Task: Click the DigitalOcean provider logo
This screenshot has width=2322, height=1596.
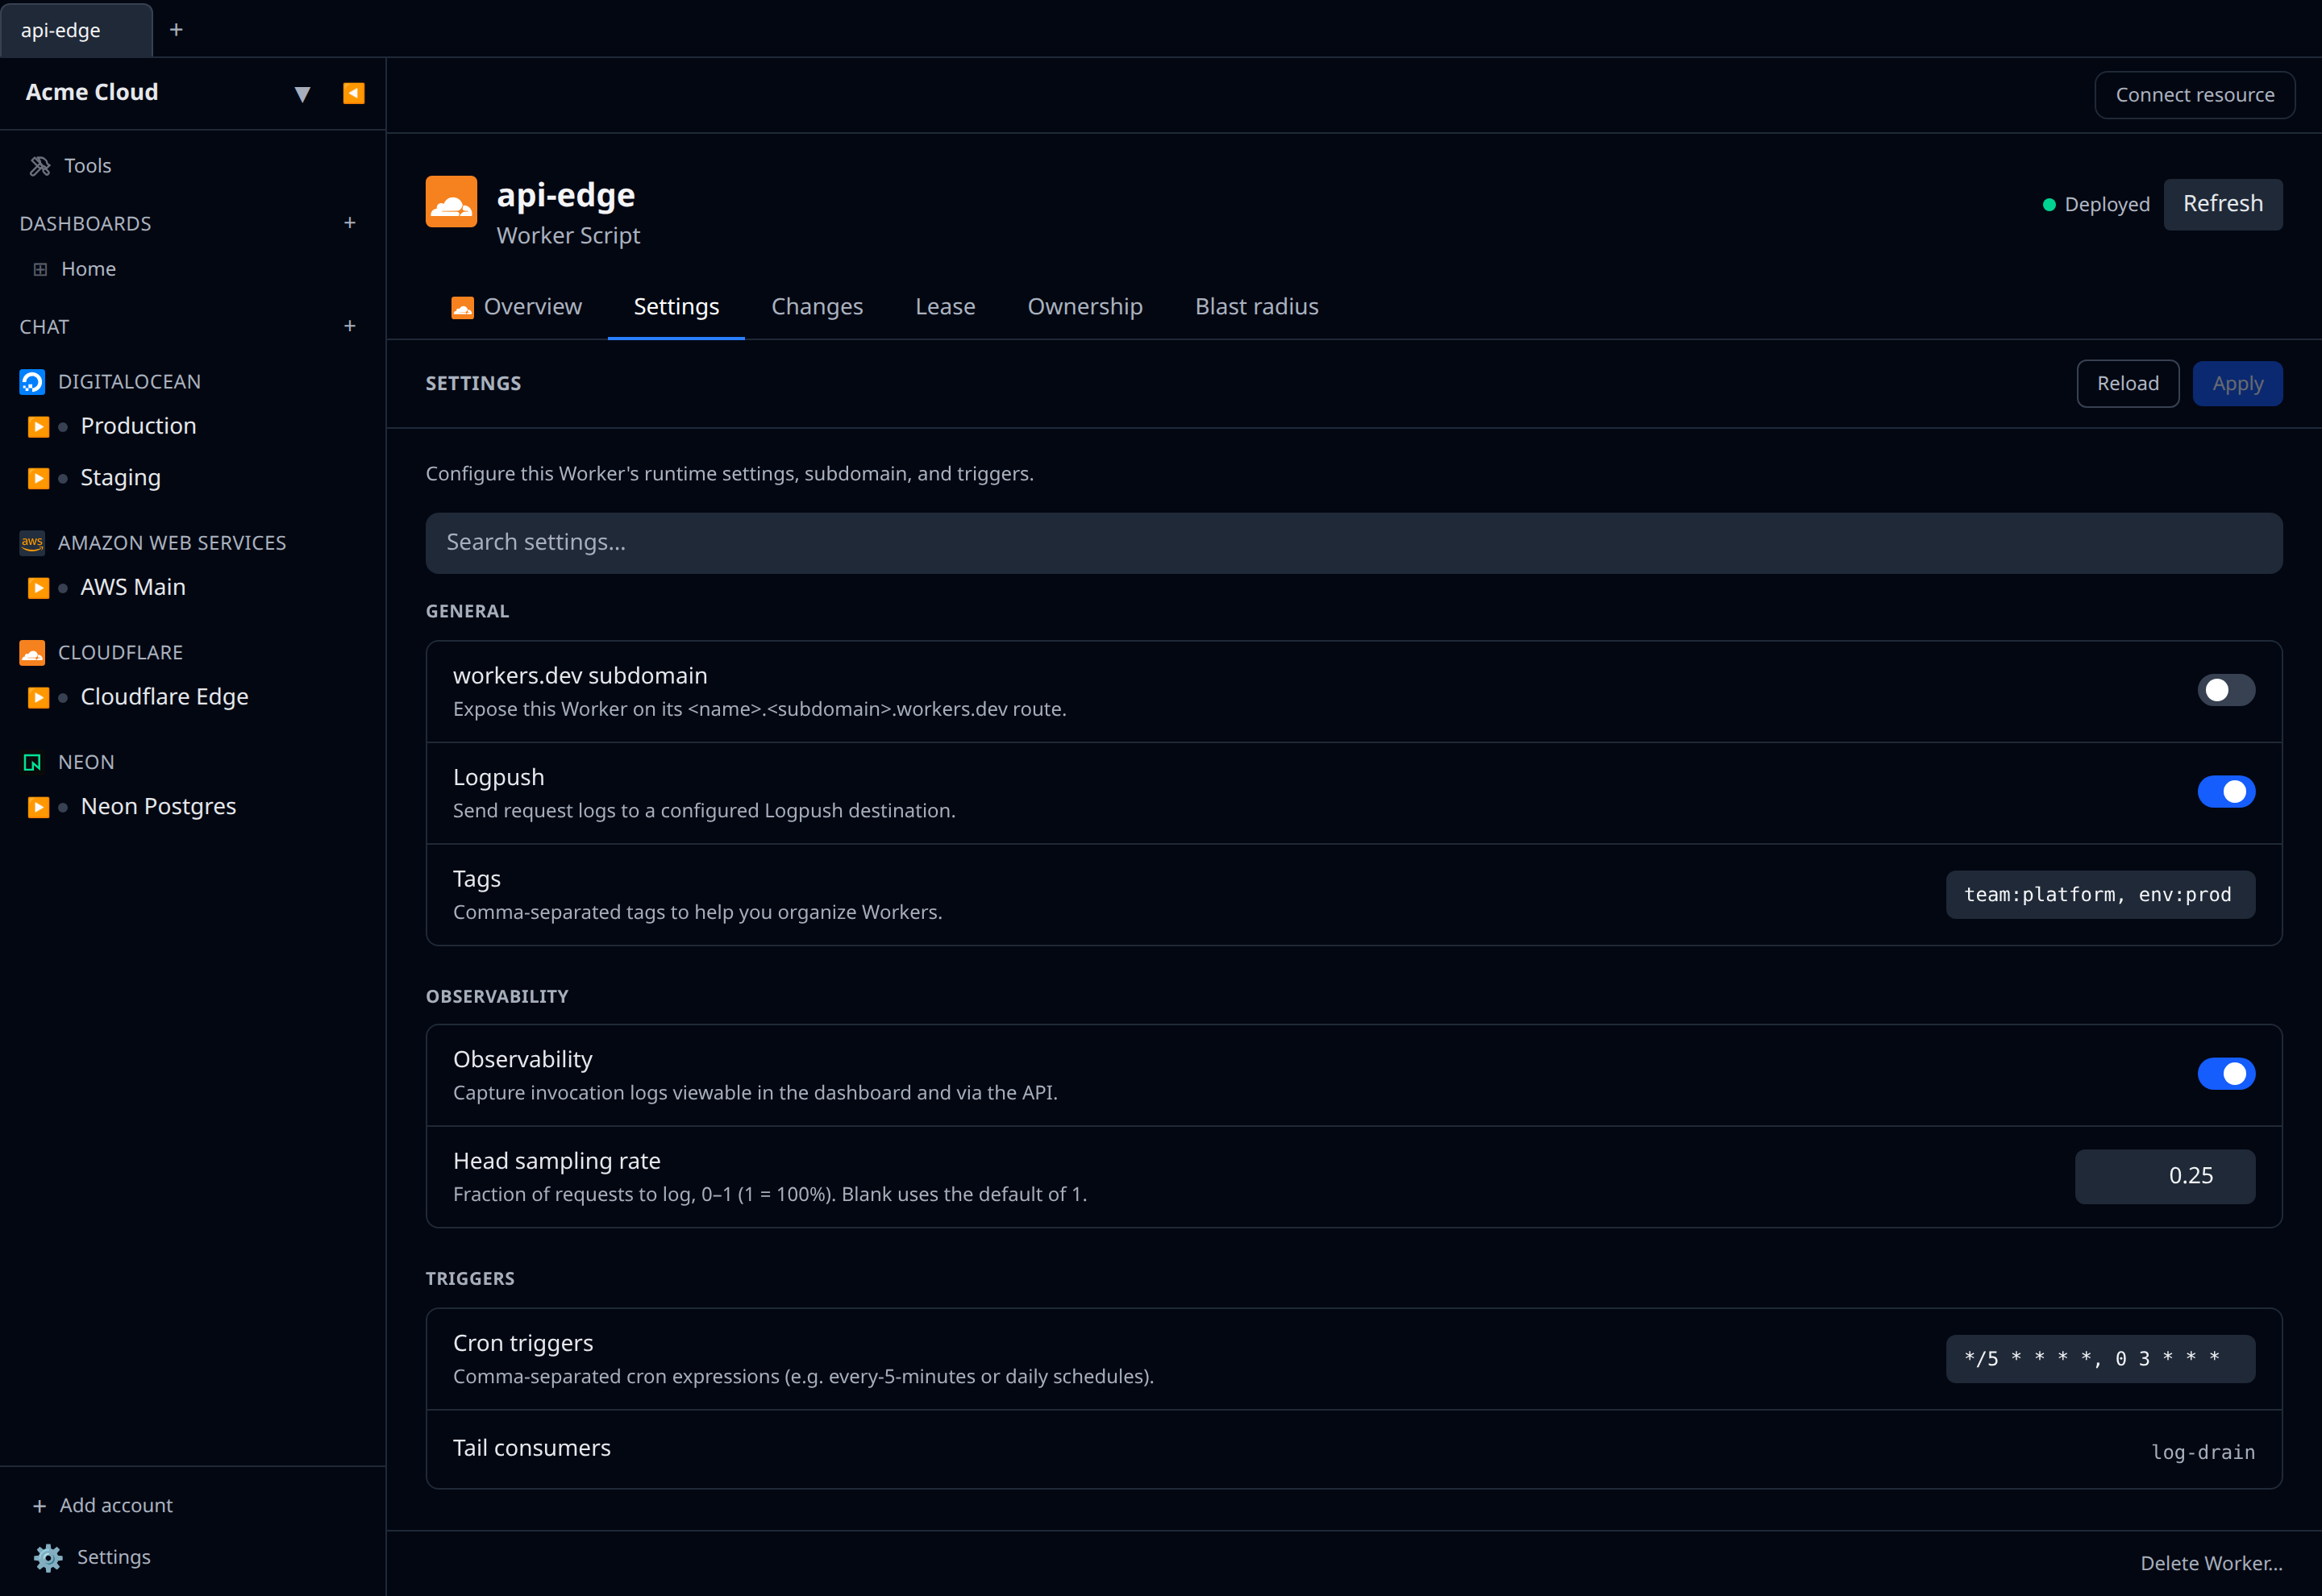Action: point(32,382)
